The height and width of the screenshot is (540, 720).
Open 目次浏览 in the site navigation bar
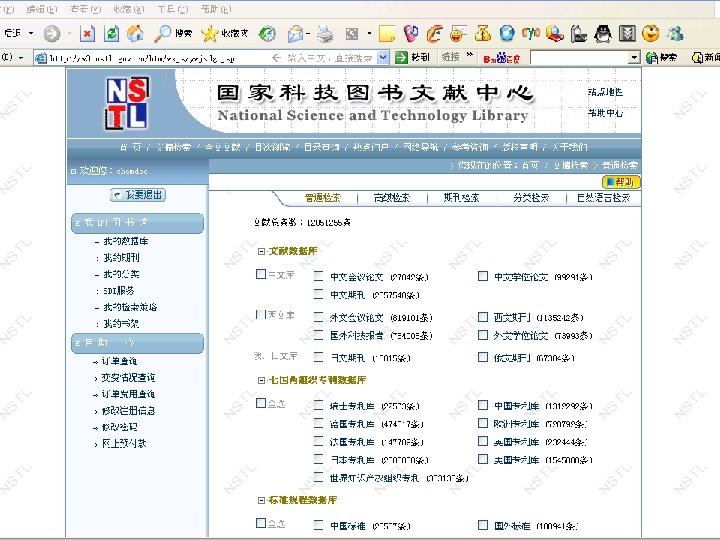[x=272, y=147]
